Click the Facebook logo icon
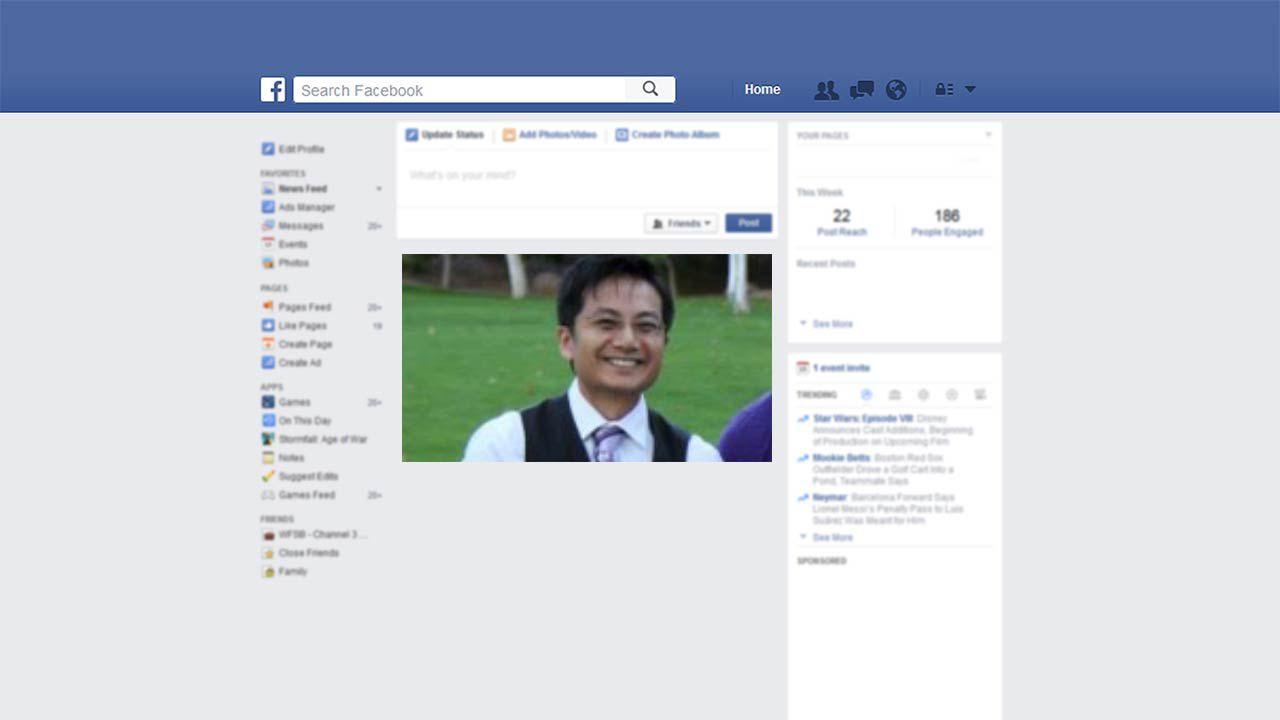 (273, 90)
